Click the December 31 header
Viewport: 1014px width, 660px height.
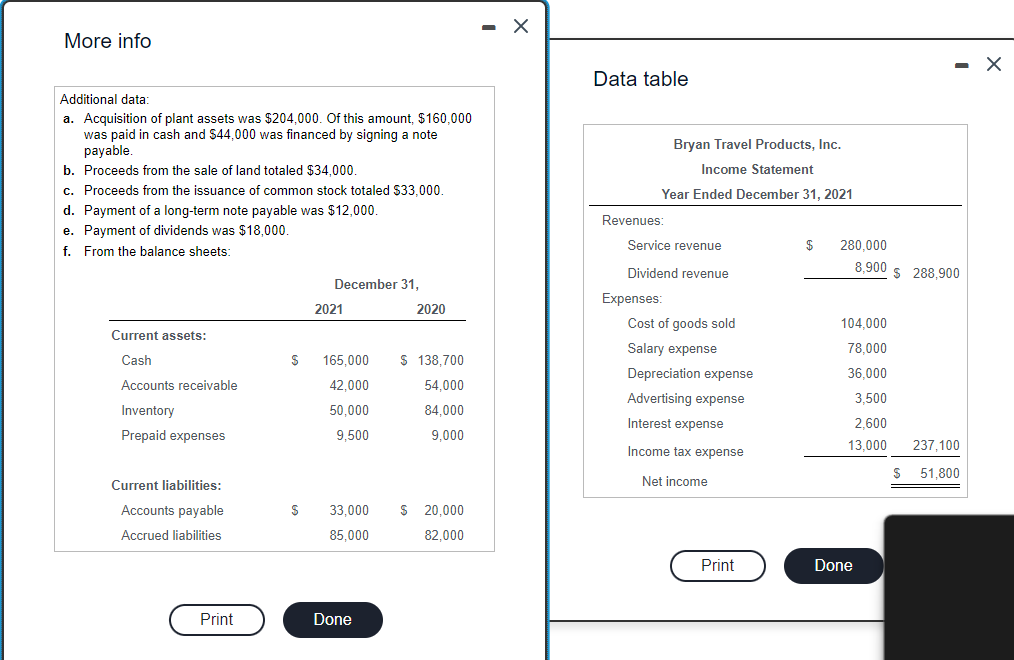(x=376, y=285)
